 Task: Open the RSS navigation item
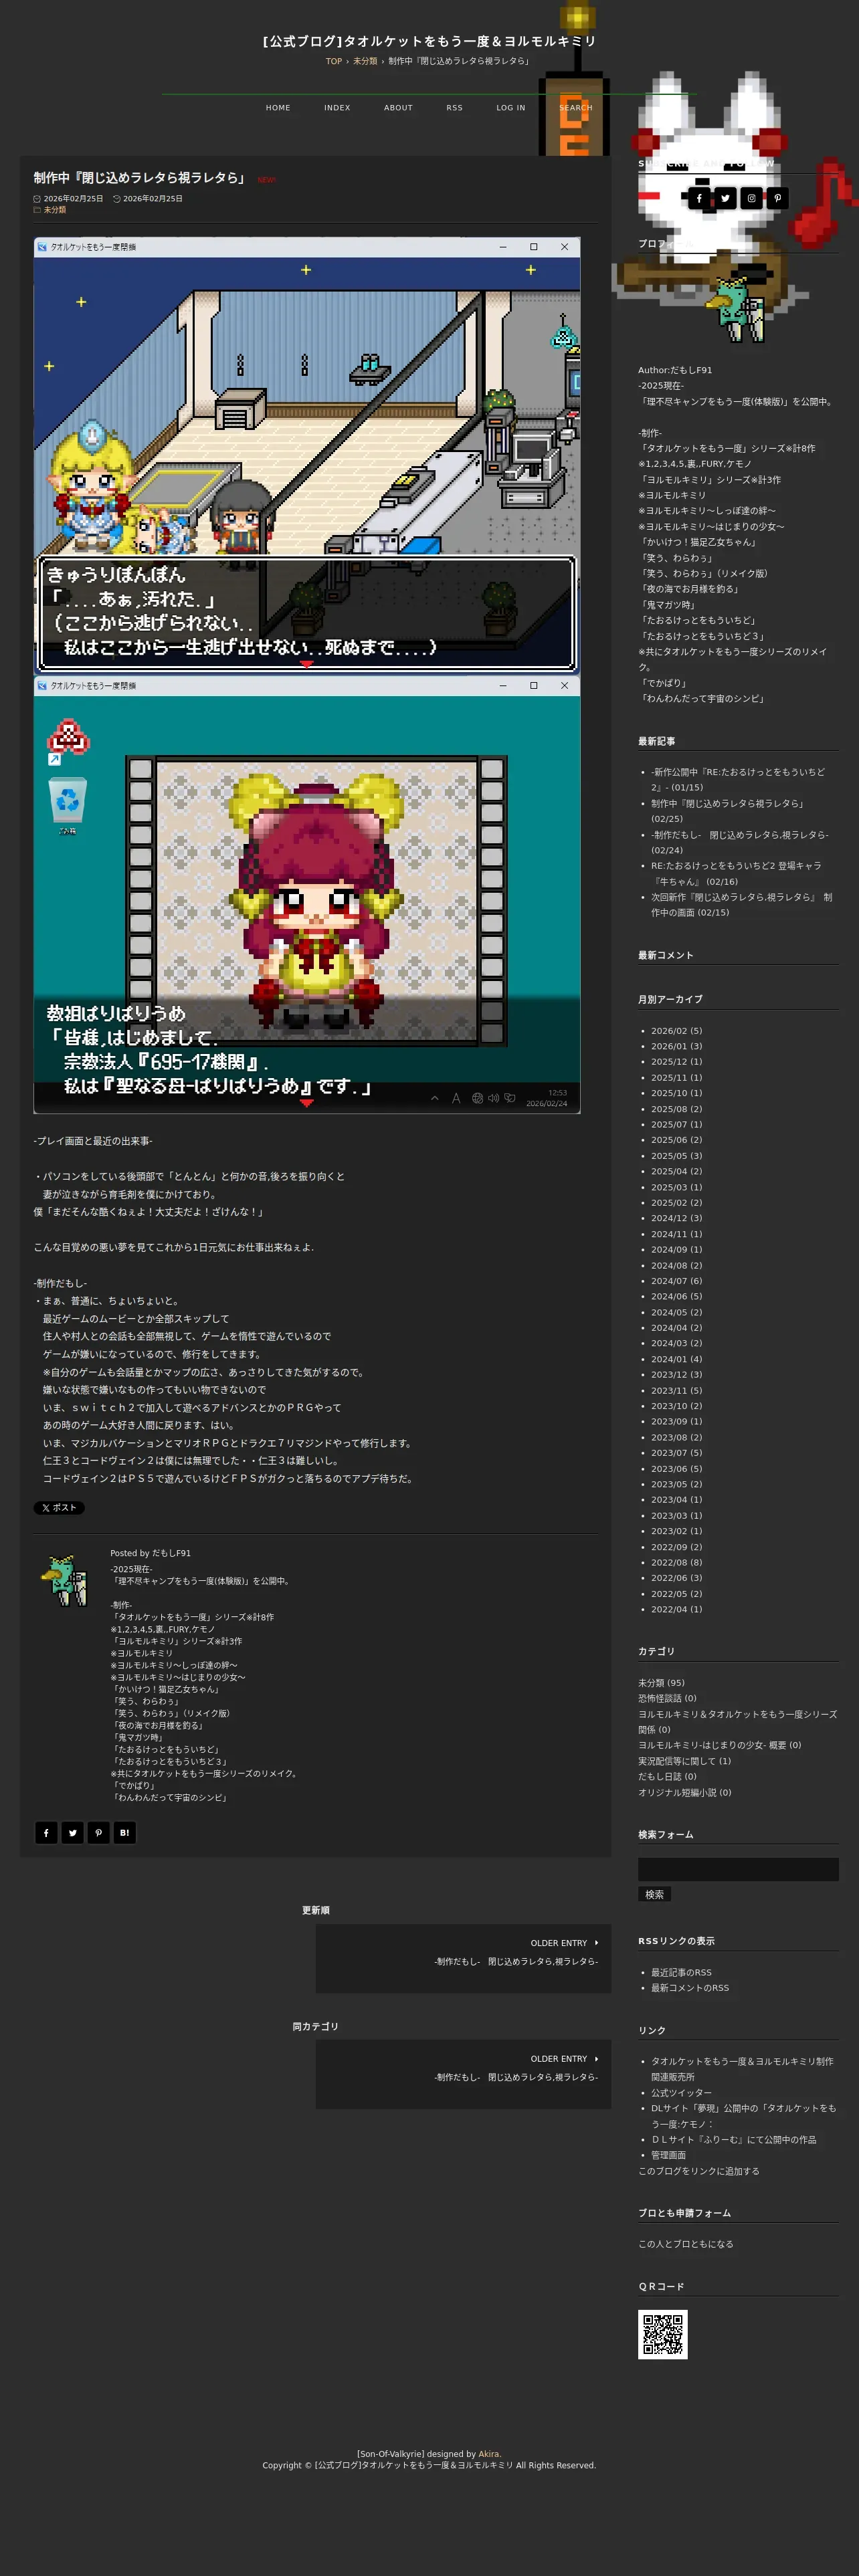point(454,108)
